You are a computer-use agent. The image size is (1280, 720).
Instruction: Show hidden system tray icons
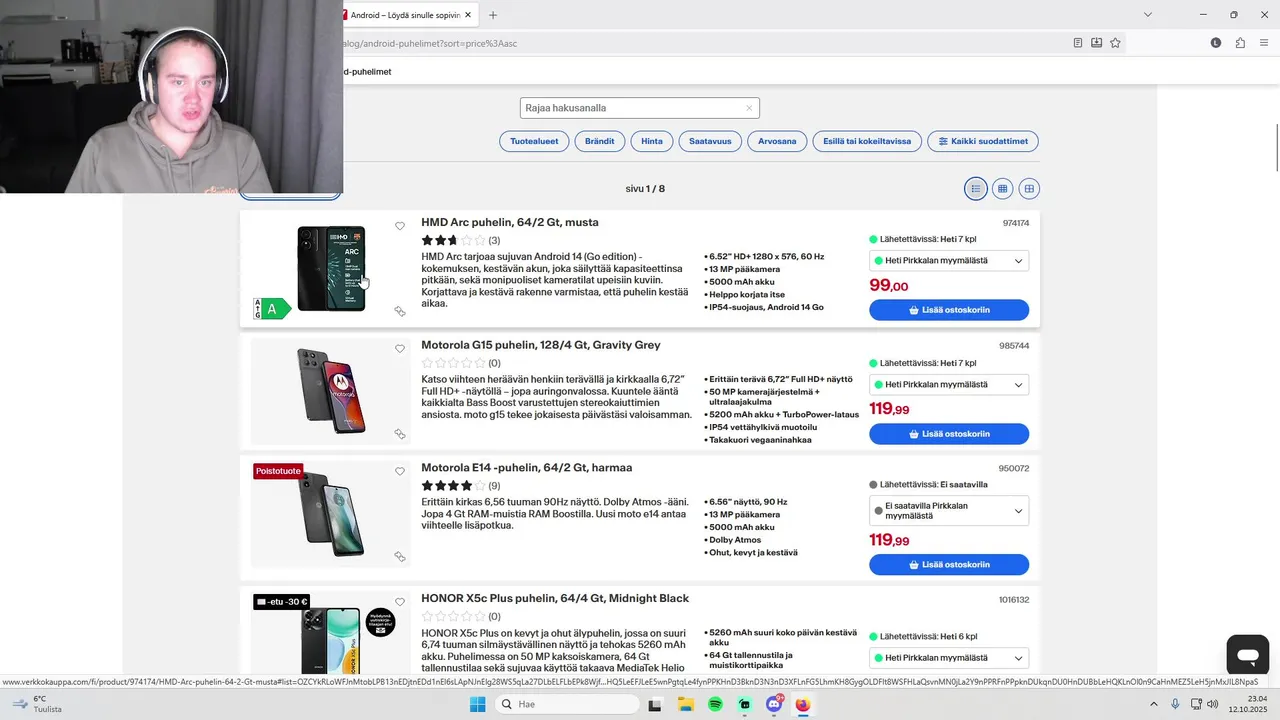[1154, 704]
